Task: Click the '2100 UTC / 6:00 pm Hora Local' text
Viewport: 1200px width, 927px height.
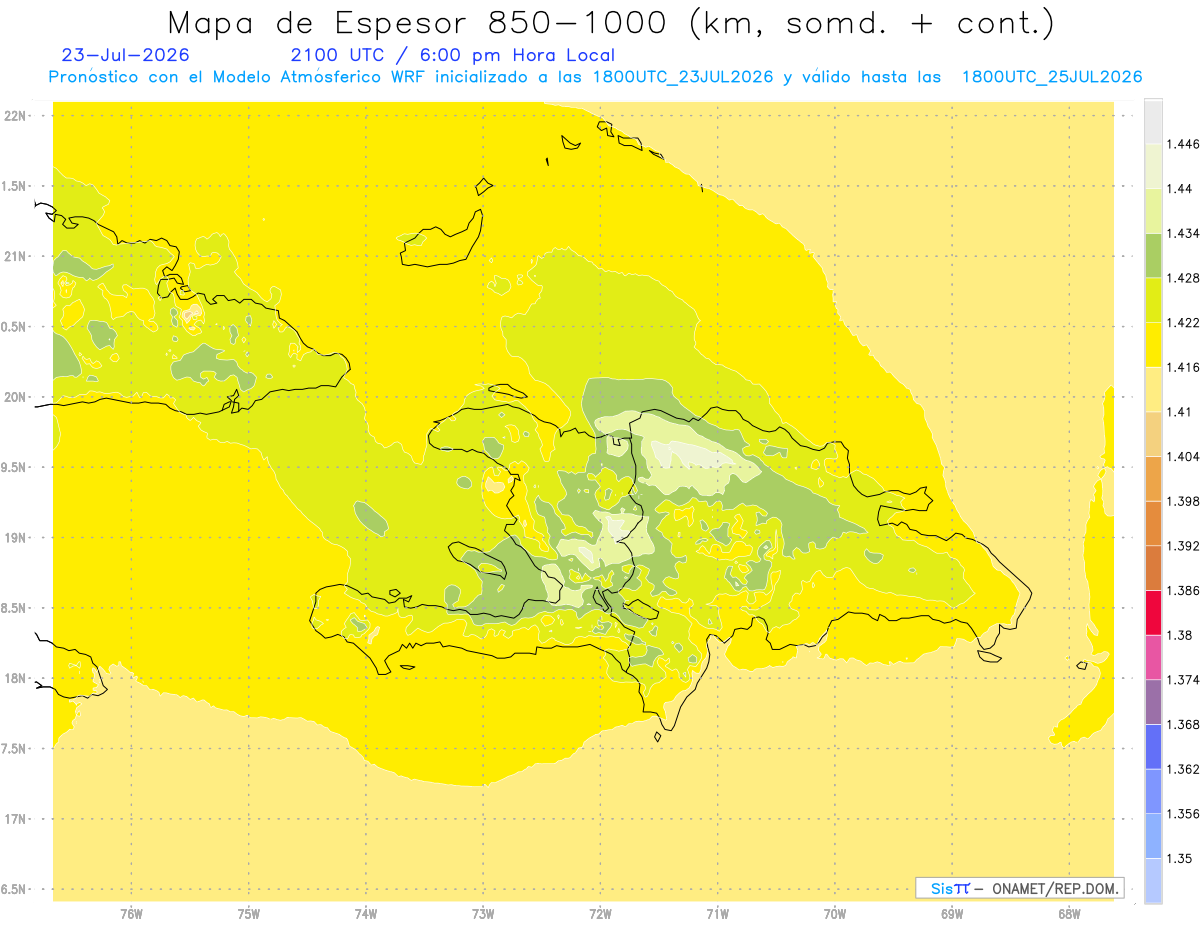Action: click(452, 55)
